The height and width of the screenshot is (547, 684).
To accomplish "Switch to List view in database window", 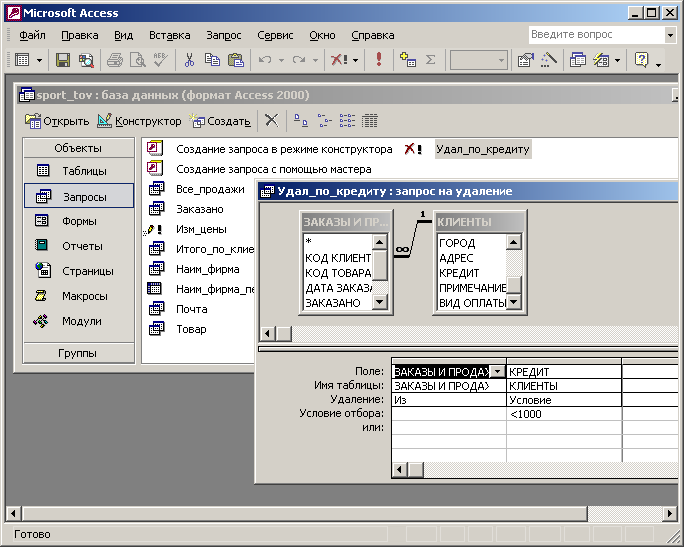I will coord(347,120).
